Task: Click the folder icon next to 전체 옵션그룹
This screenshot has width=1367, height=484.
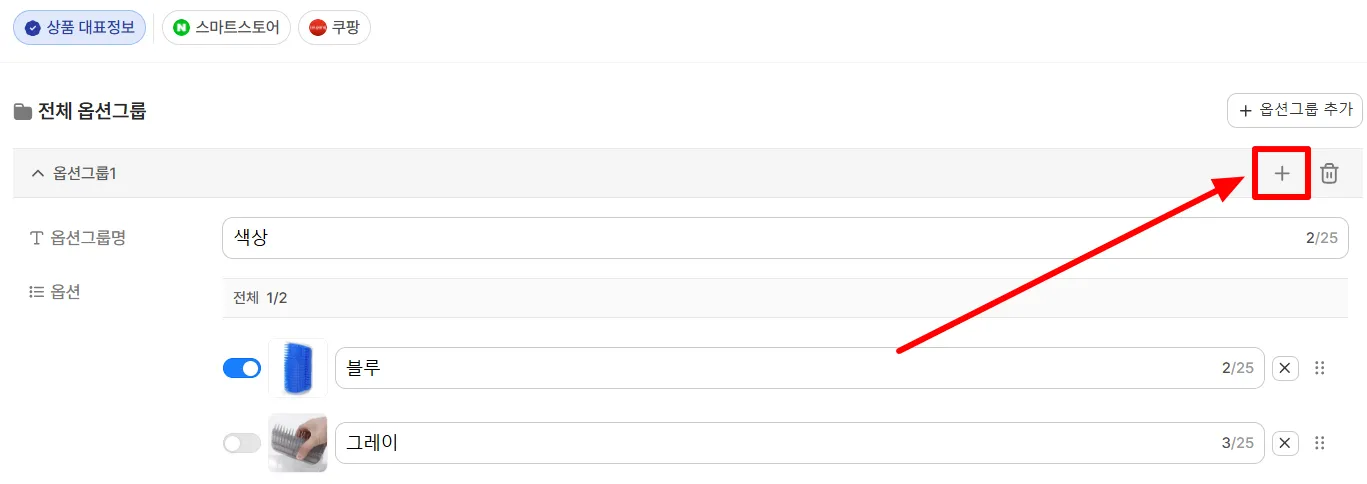Action: click(x=22, y=111)
